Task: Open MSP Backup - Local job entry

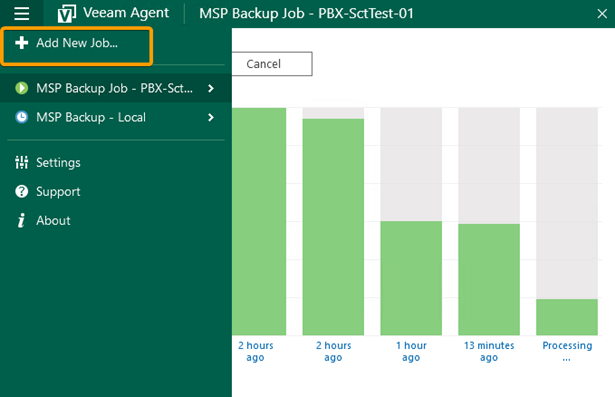Action: click(116, 117)
